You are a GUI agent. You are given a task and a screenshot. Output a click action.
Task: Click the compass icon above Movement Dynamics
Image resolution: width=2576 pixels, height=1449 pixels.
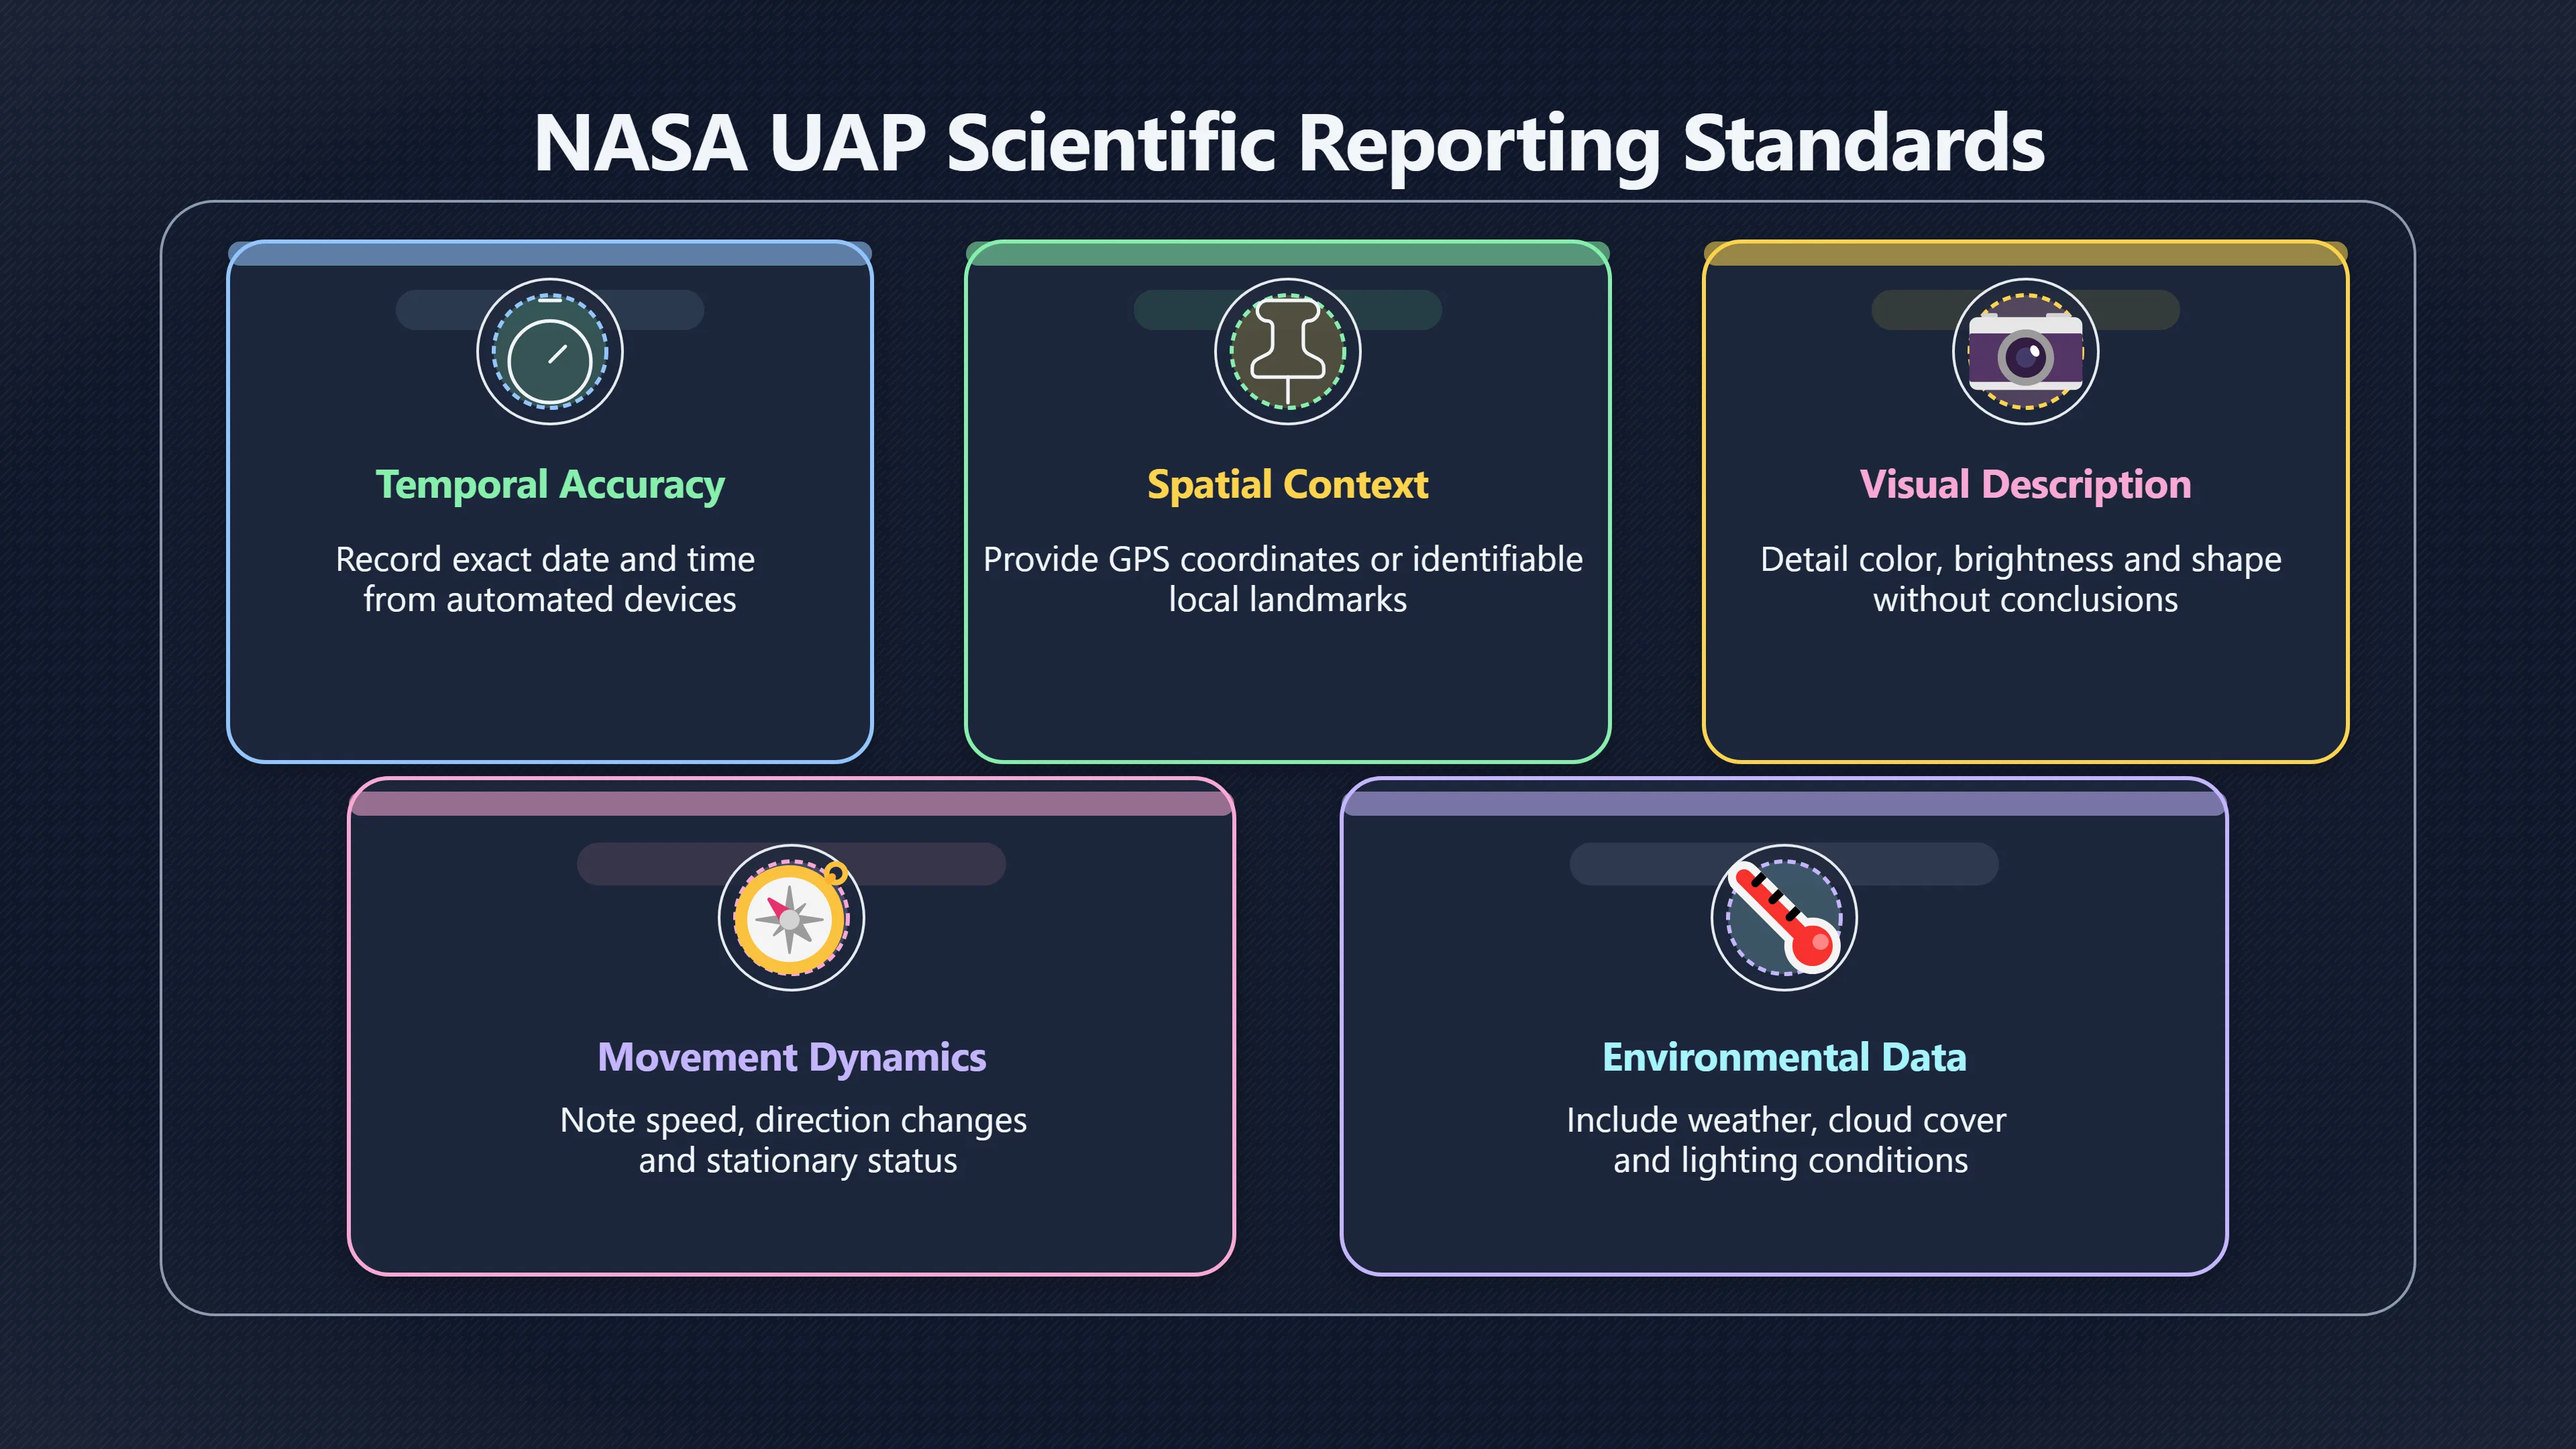click(792, 917)
